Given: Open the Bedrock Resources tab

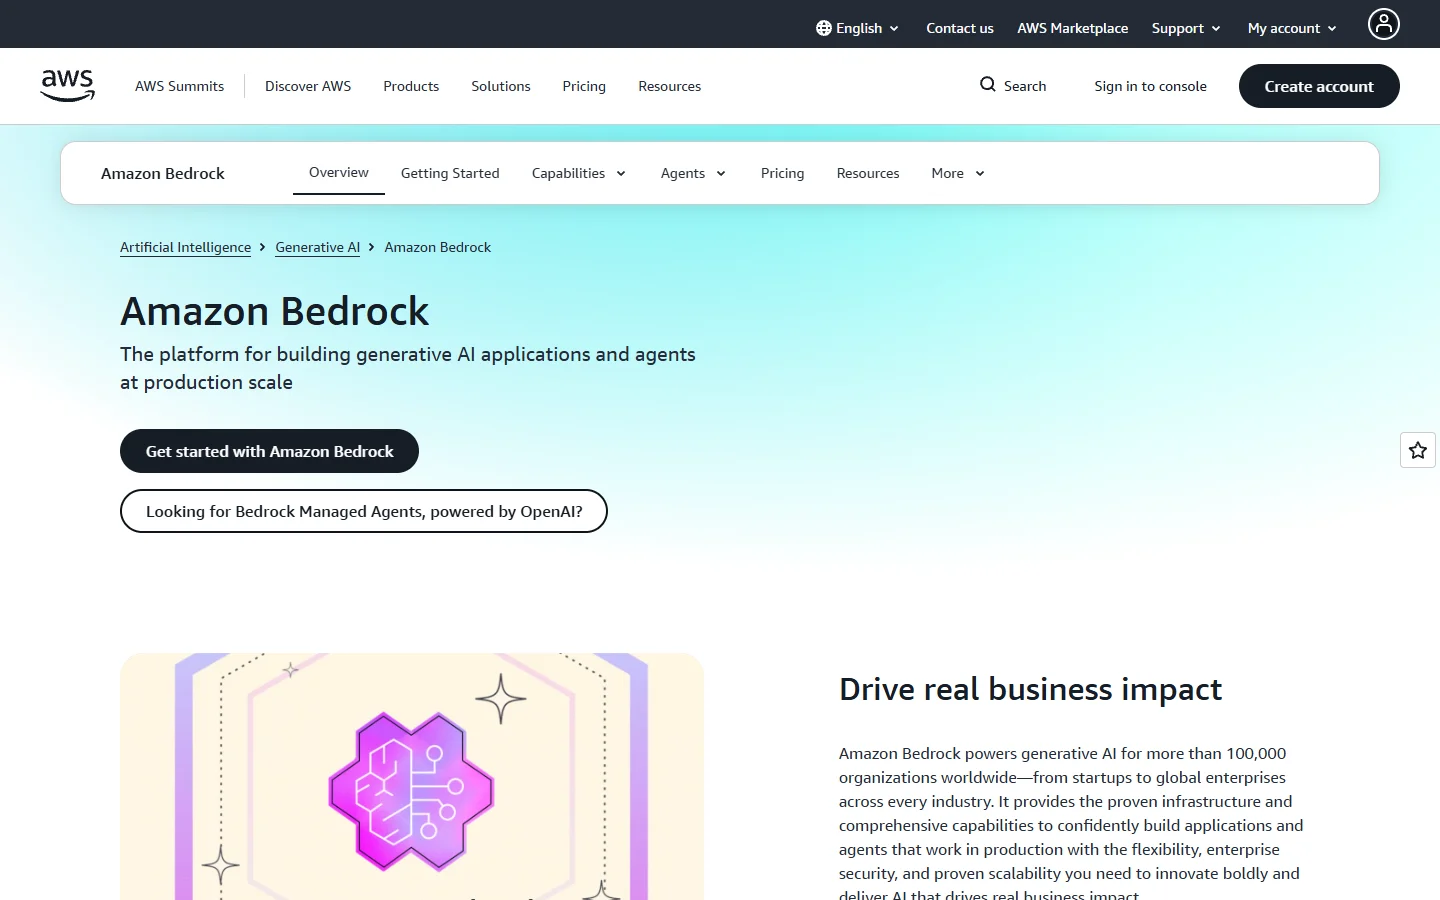Looking at the screenshot, I should tap(868, 173).
